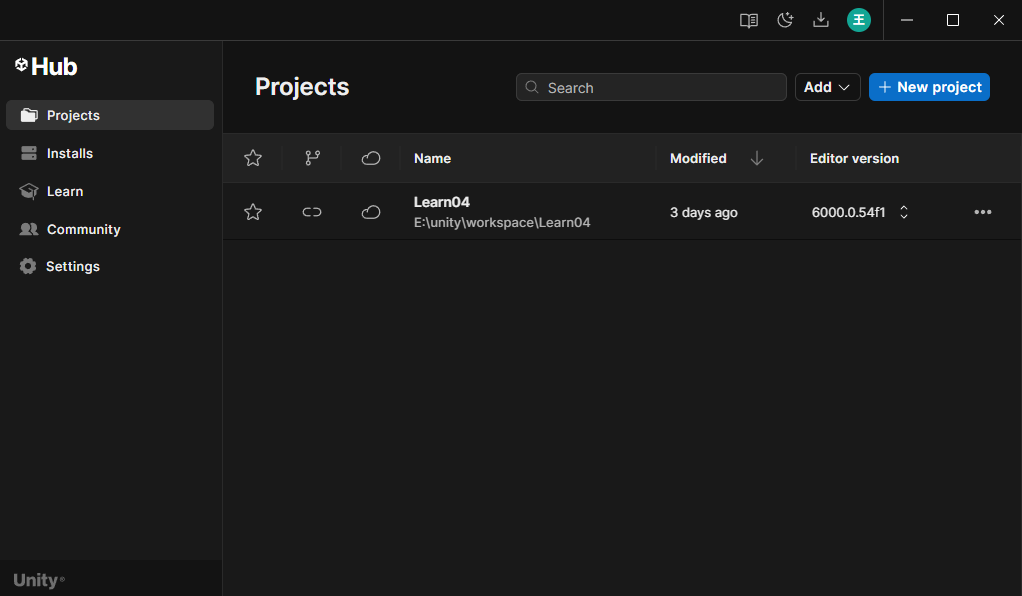Image resolution: width=1022 pixels, height=596 pixels.
Task: Open the documentation book icon in title bar
Action: click(x=749, y=20)
